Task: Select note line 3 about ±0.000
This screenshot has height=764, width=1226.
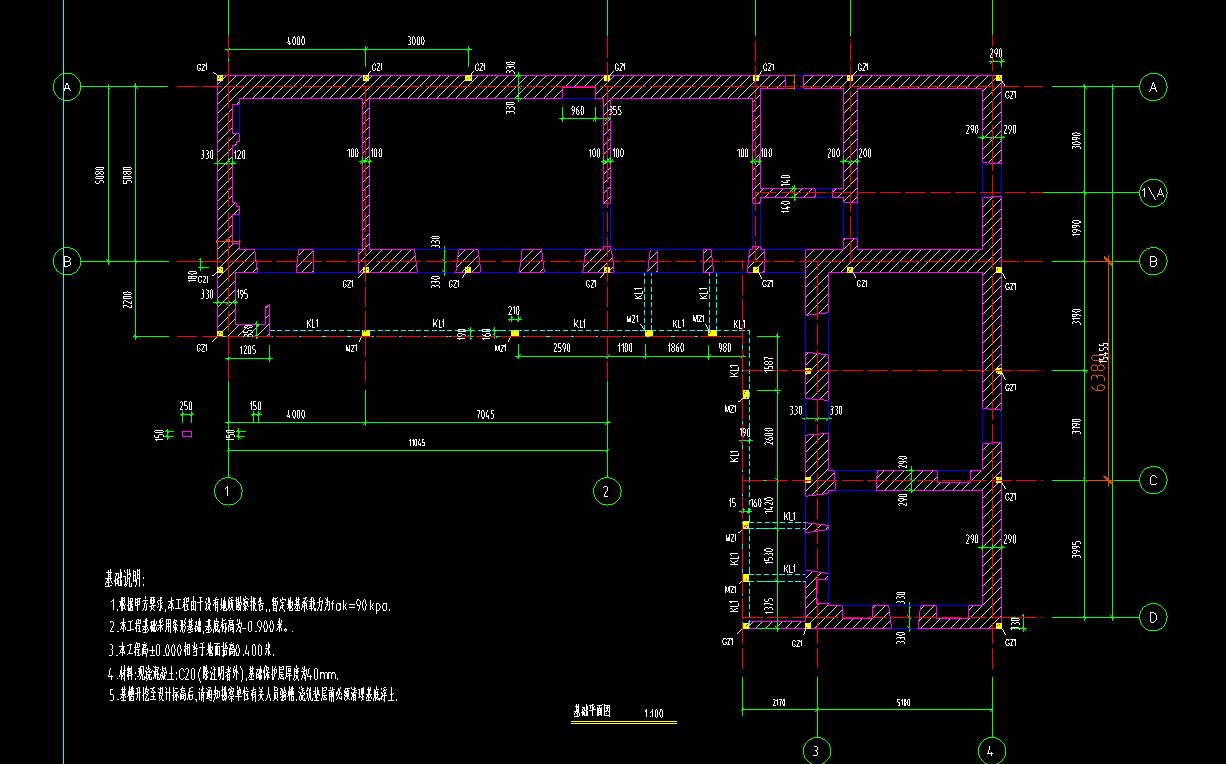Action: (192, 651)
